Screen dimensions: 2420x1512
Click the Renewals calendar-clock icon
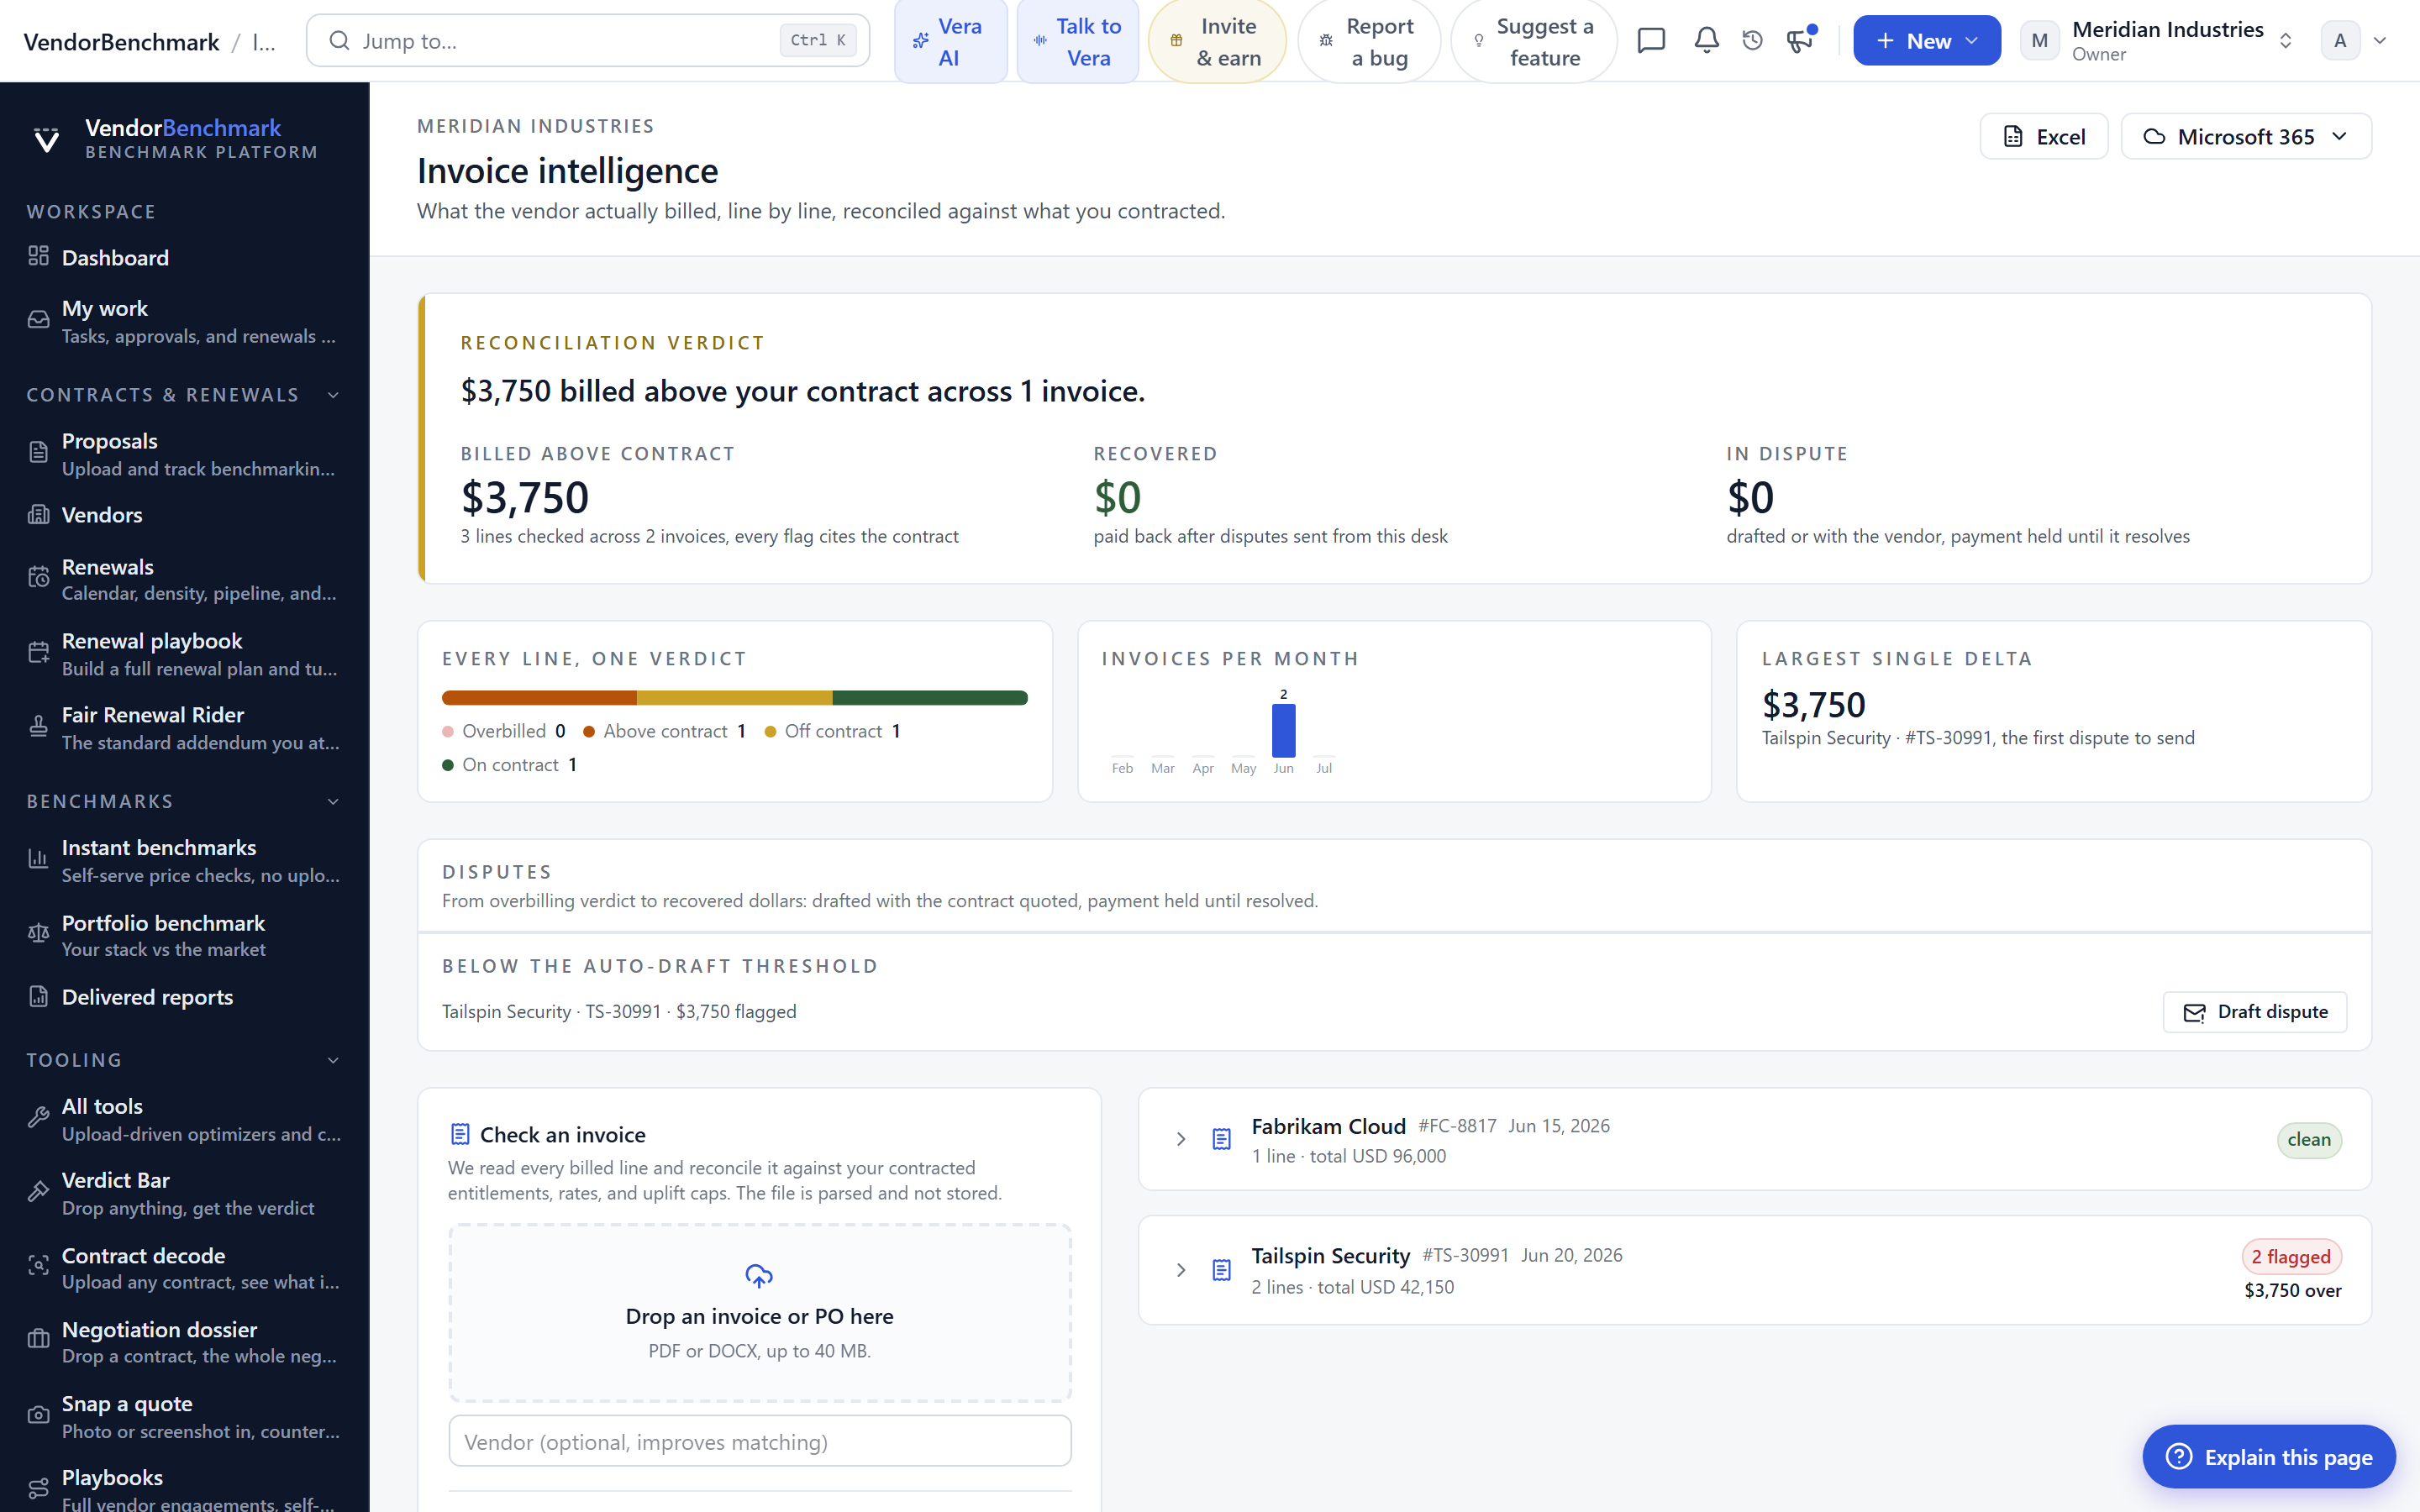[38, 578]
